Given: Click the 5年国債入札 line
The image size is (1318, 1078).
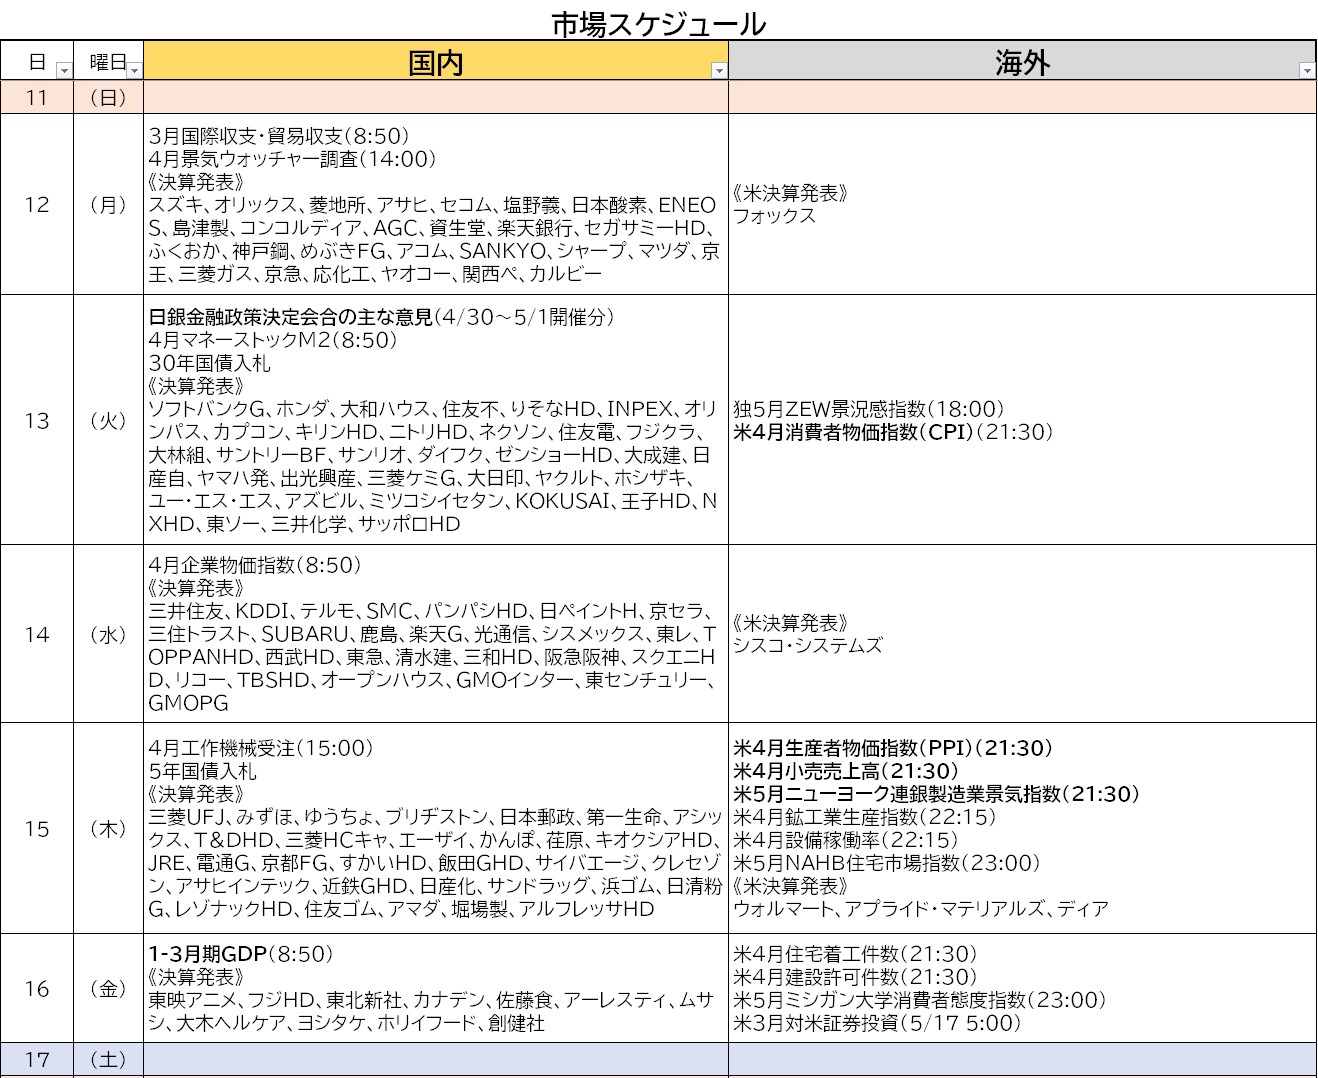Looking at the screenshot, I should 202,771.
